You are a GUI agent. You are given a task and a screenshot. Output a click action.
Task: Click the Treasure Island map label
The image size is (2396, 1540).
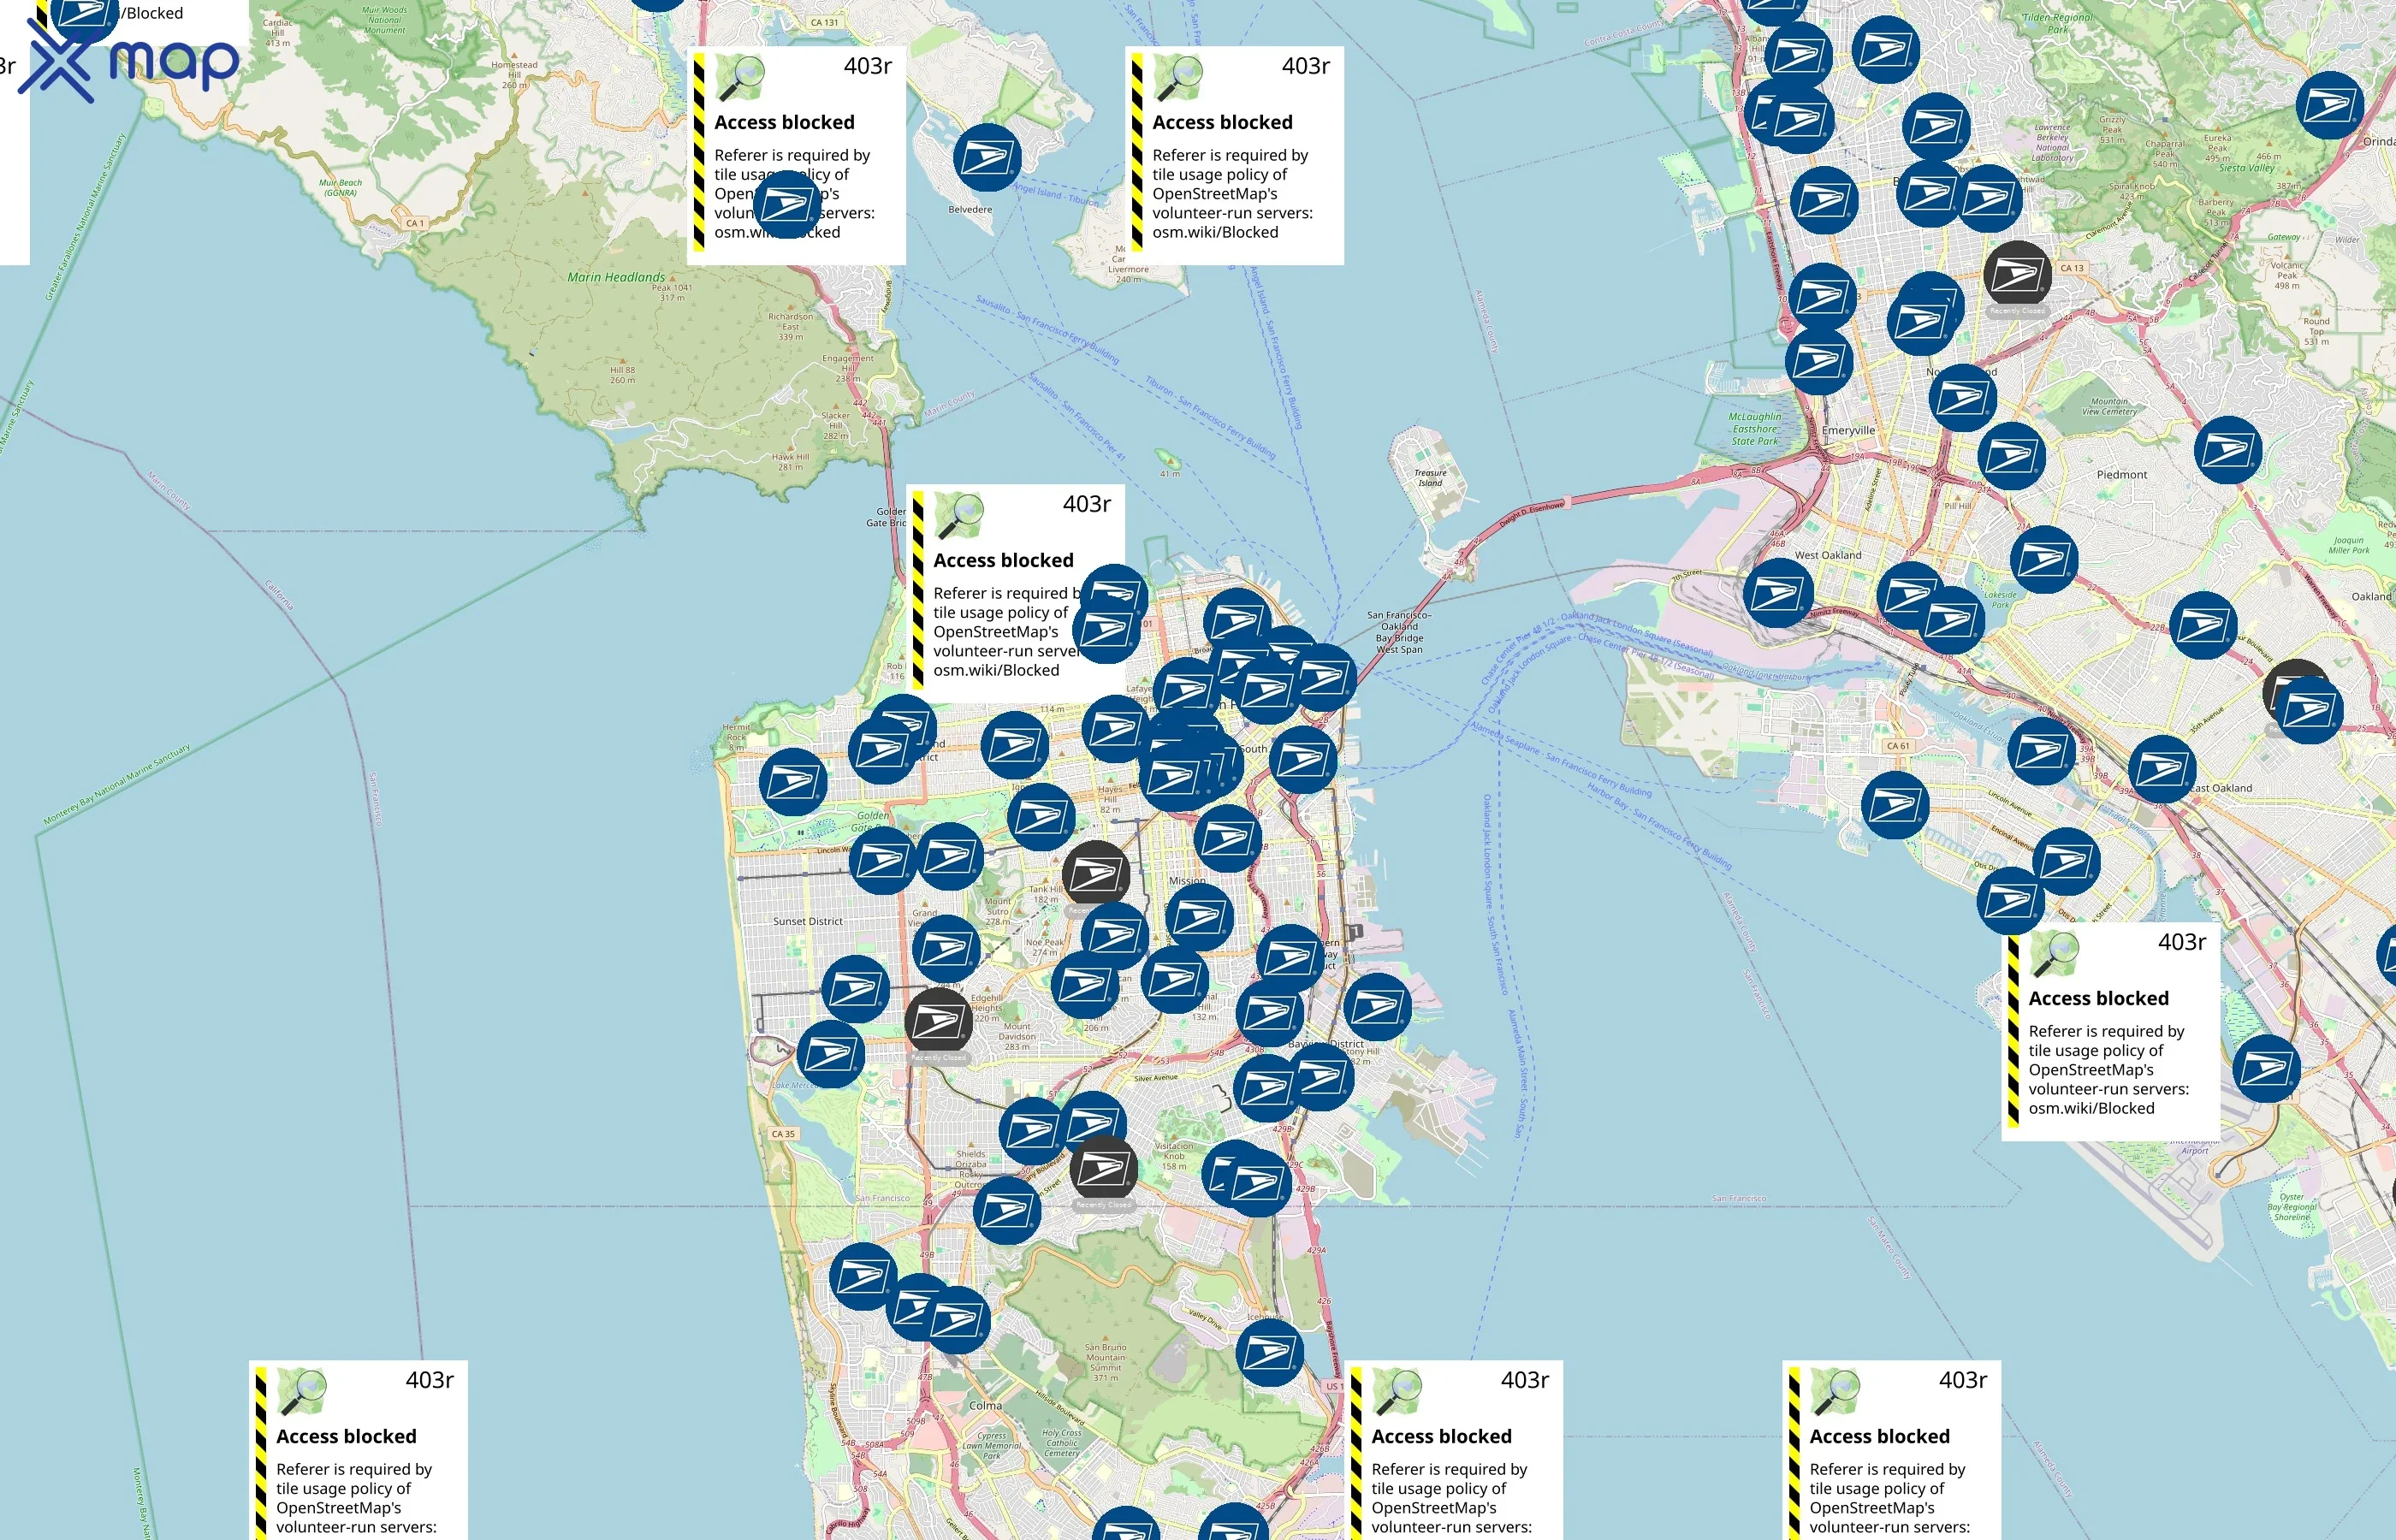tap(1430, 478)
